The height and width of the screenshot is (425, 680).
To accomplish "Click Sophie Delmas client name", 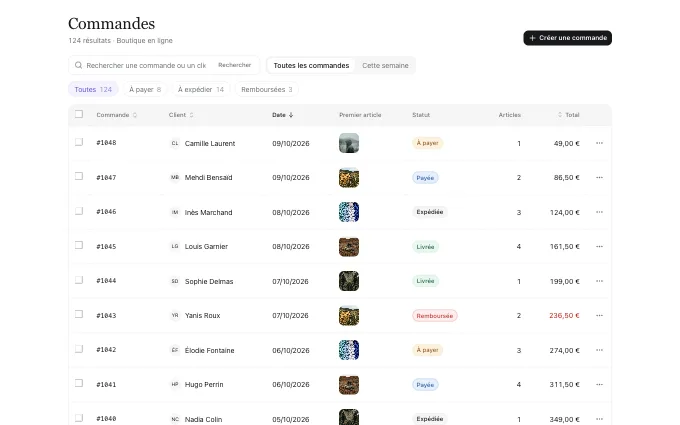I will click(x=209, y=281).
